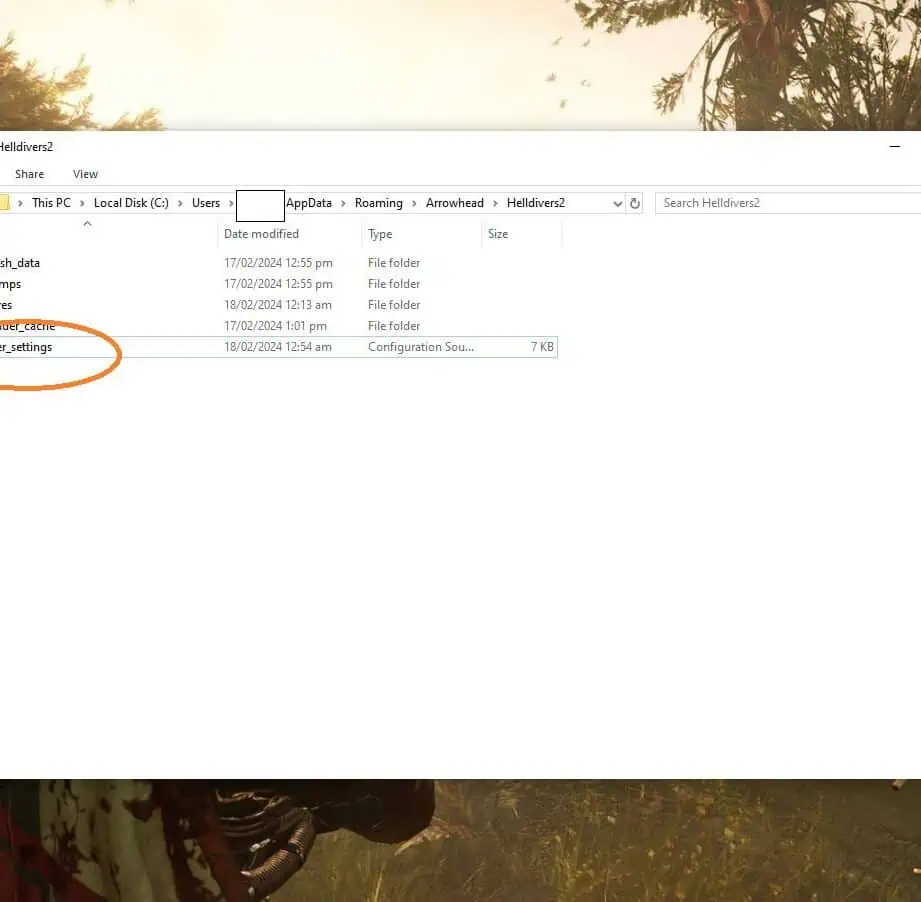Screen dimensions: 921x902
Task: Open the address bar history dropdown
Action: (617, 204)
